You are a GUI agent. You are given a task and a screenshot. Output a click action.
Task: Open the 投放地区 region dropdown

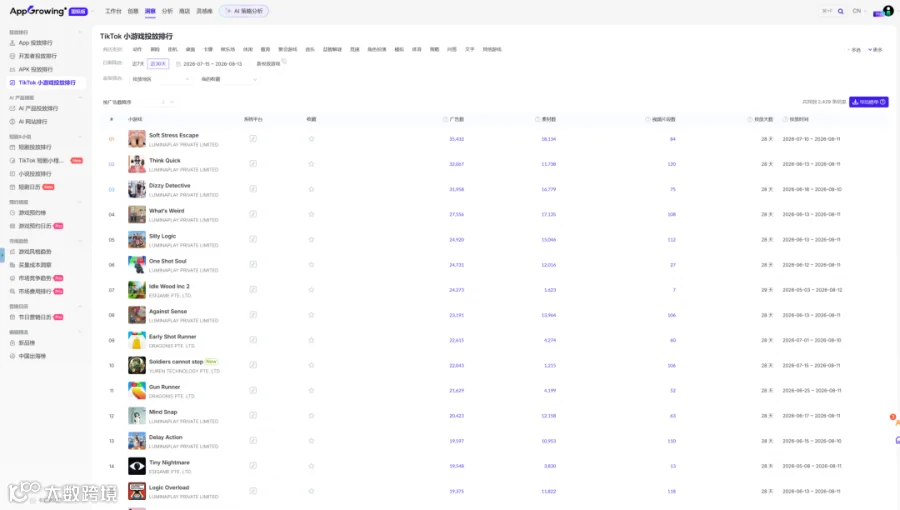(161, 79)
